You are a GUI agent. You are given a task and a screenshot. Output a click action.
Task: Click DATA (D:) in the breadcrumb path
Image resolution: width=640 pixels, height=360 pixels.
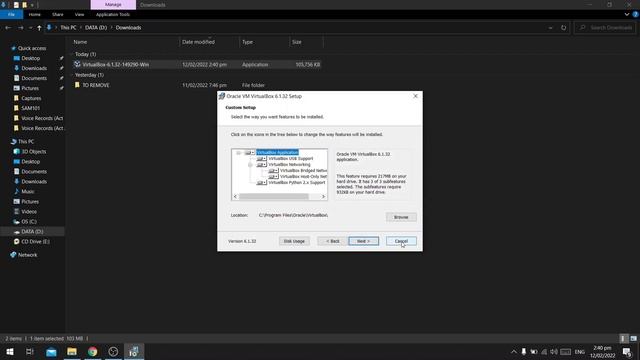point(96,28)
